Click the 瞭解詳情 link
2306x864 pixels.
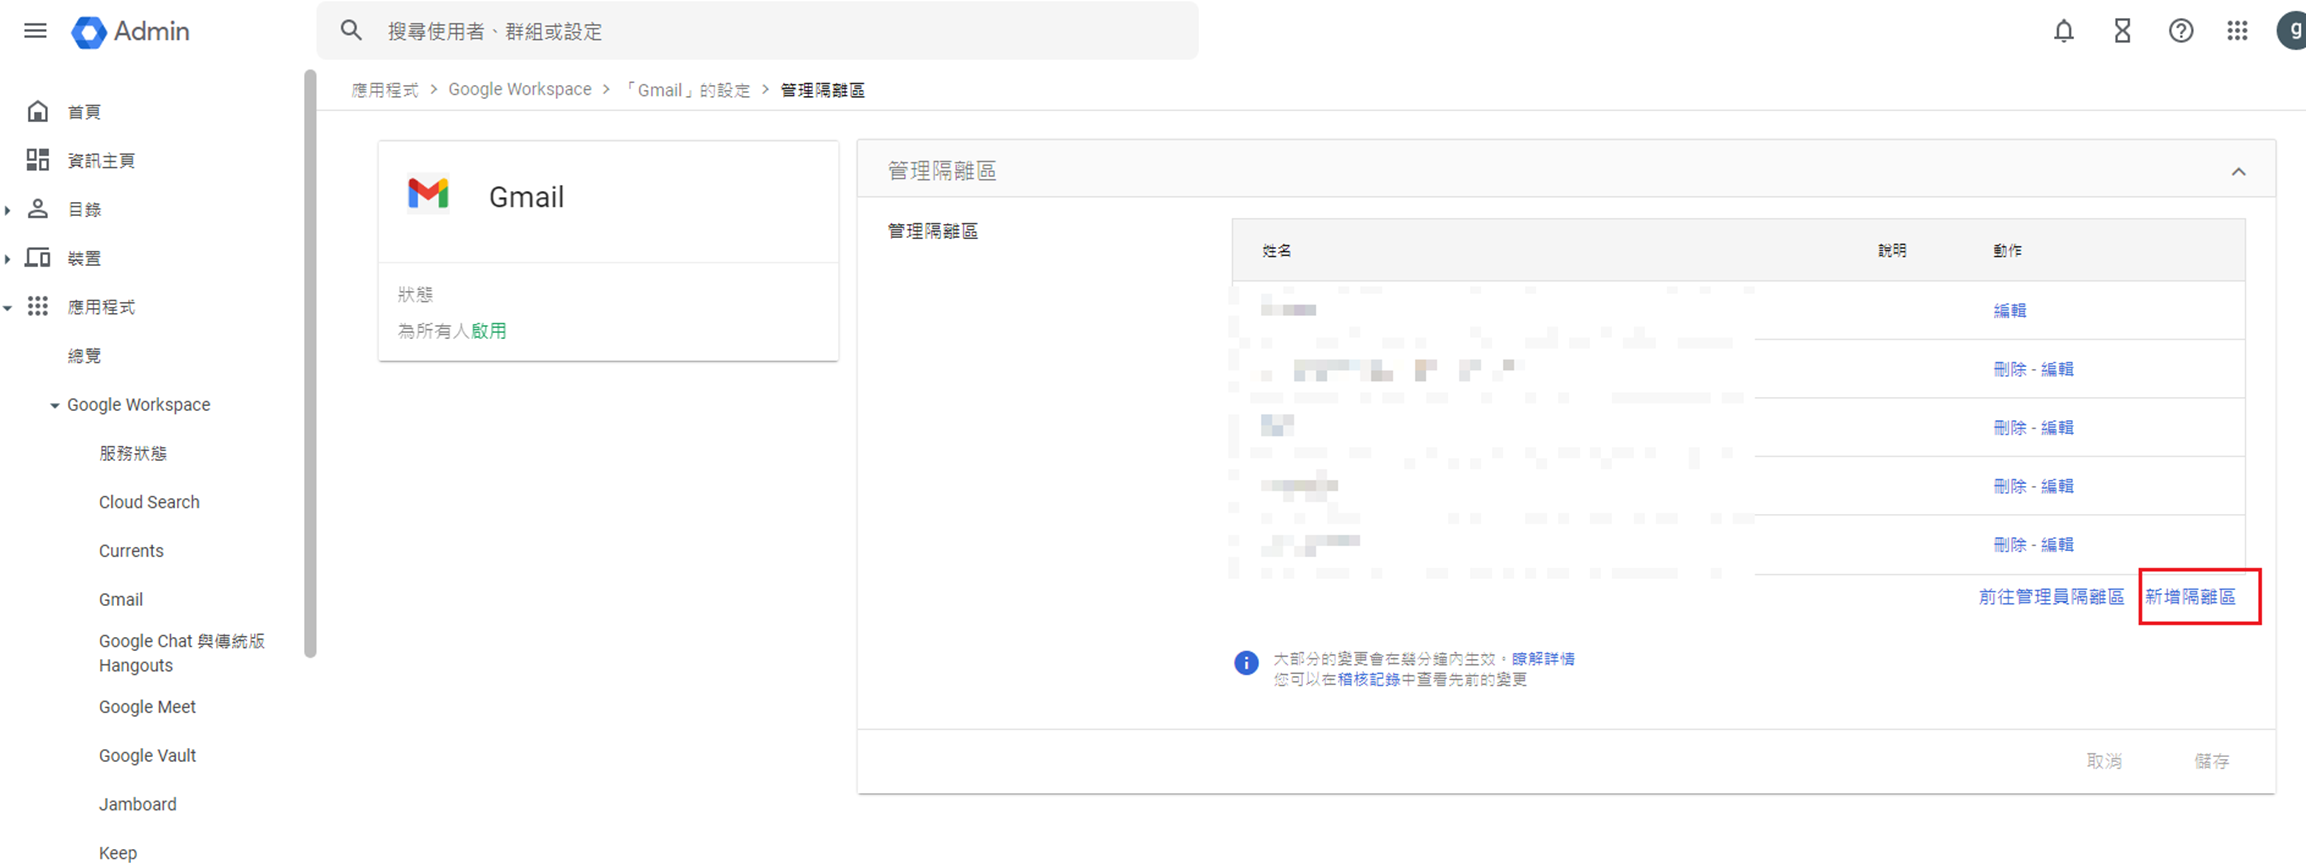click(1543, 659)
